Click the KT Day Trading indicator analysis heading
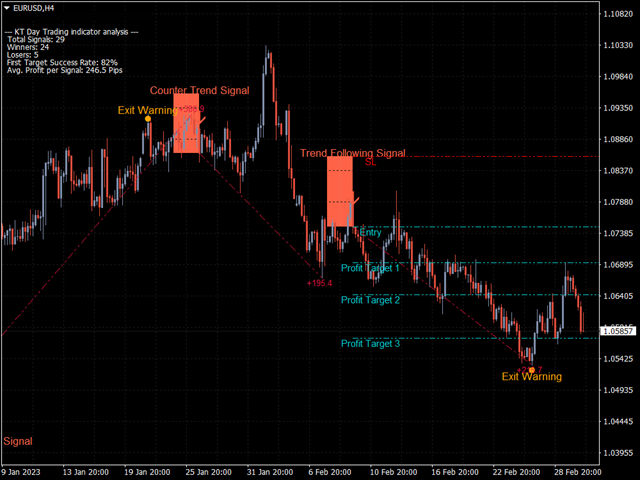 point(71,32)
